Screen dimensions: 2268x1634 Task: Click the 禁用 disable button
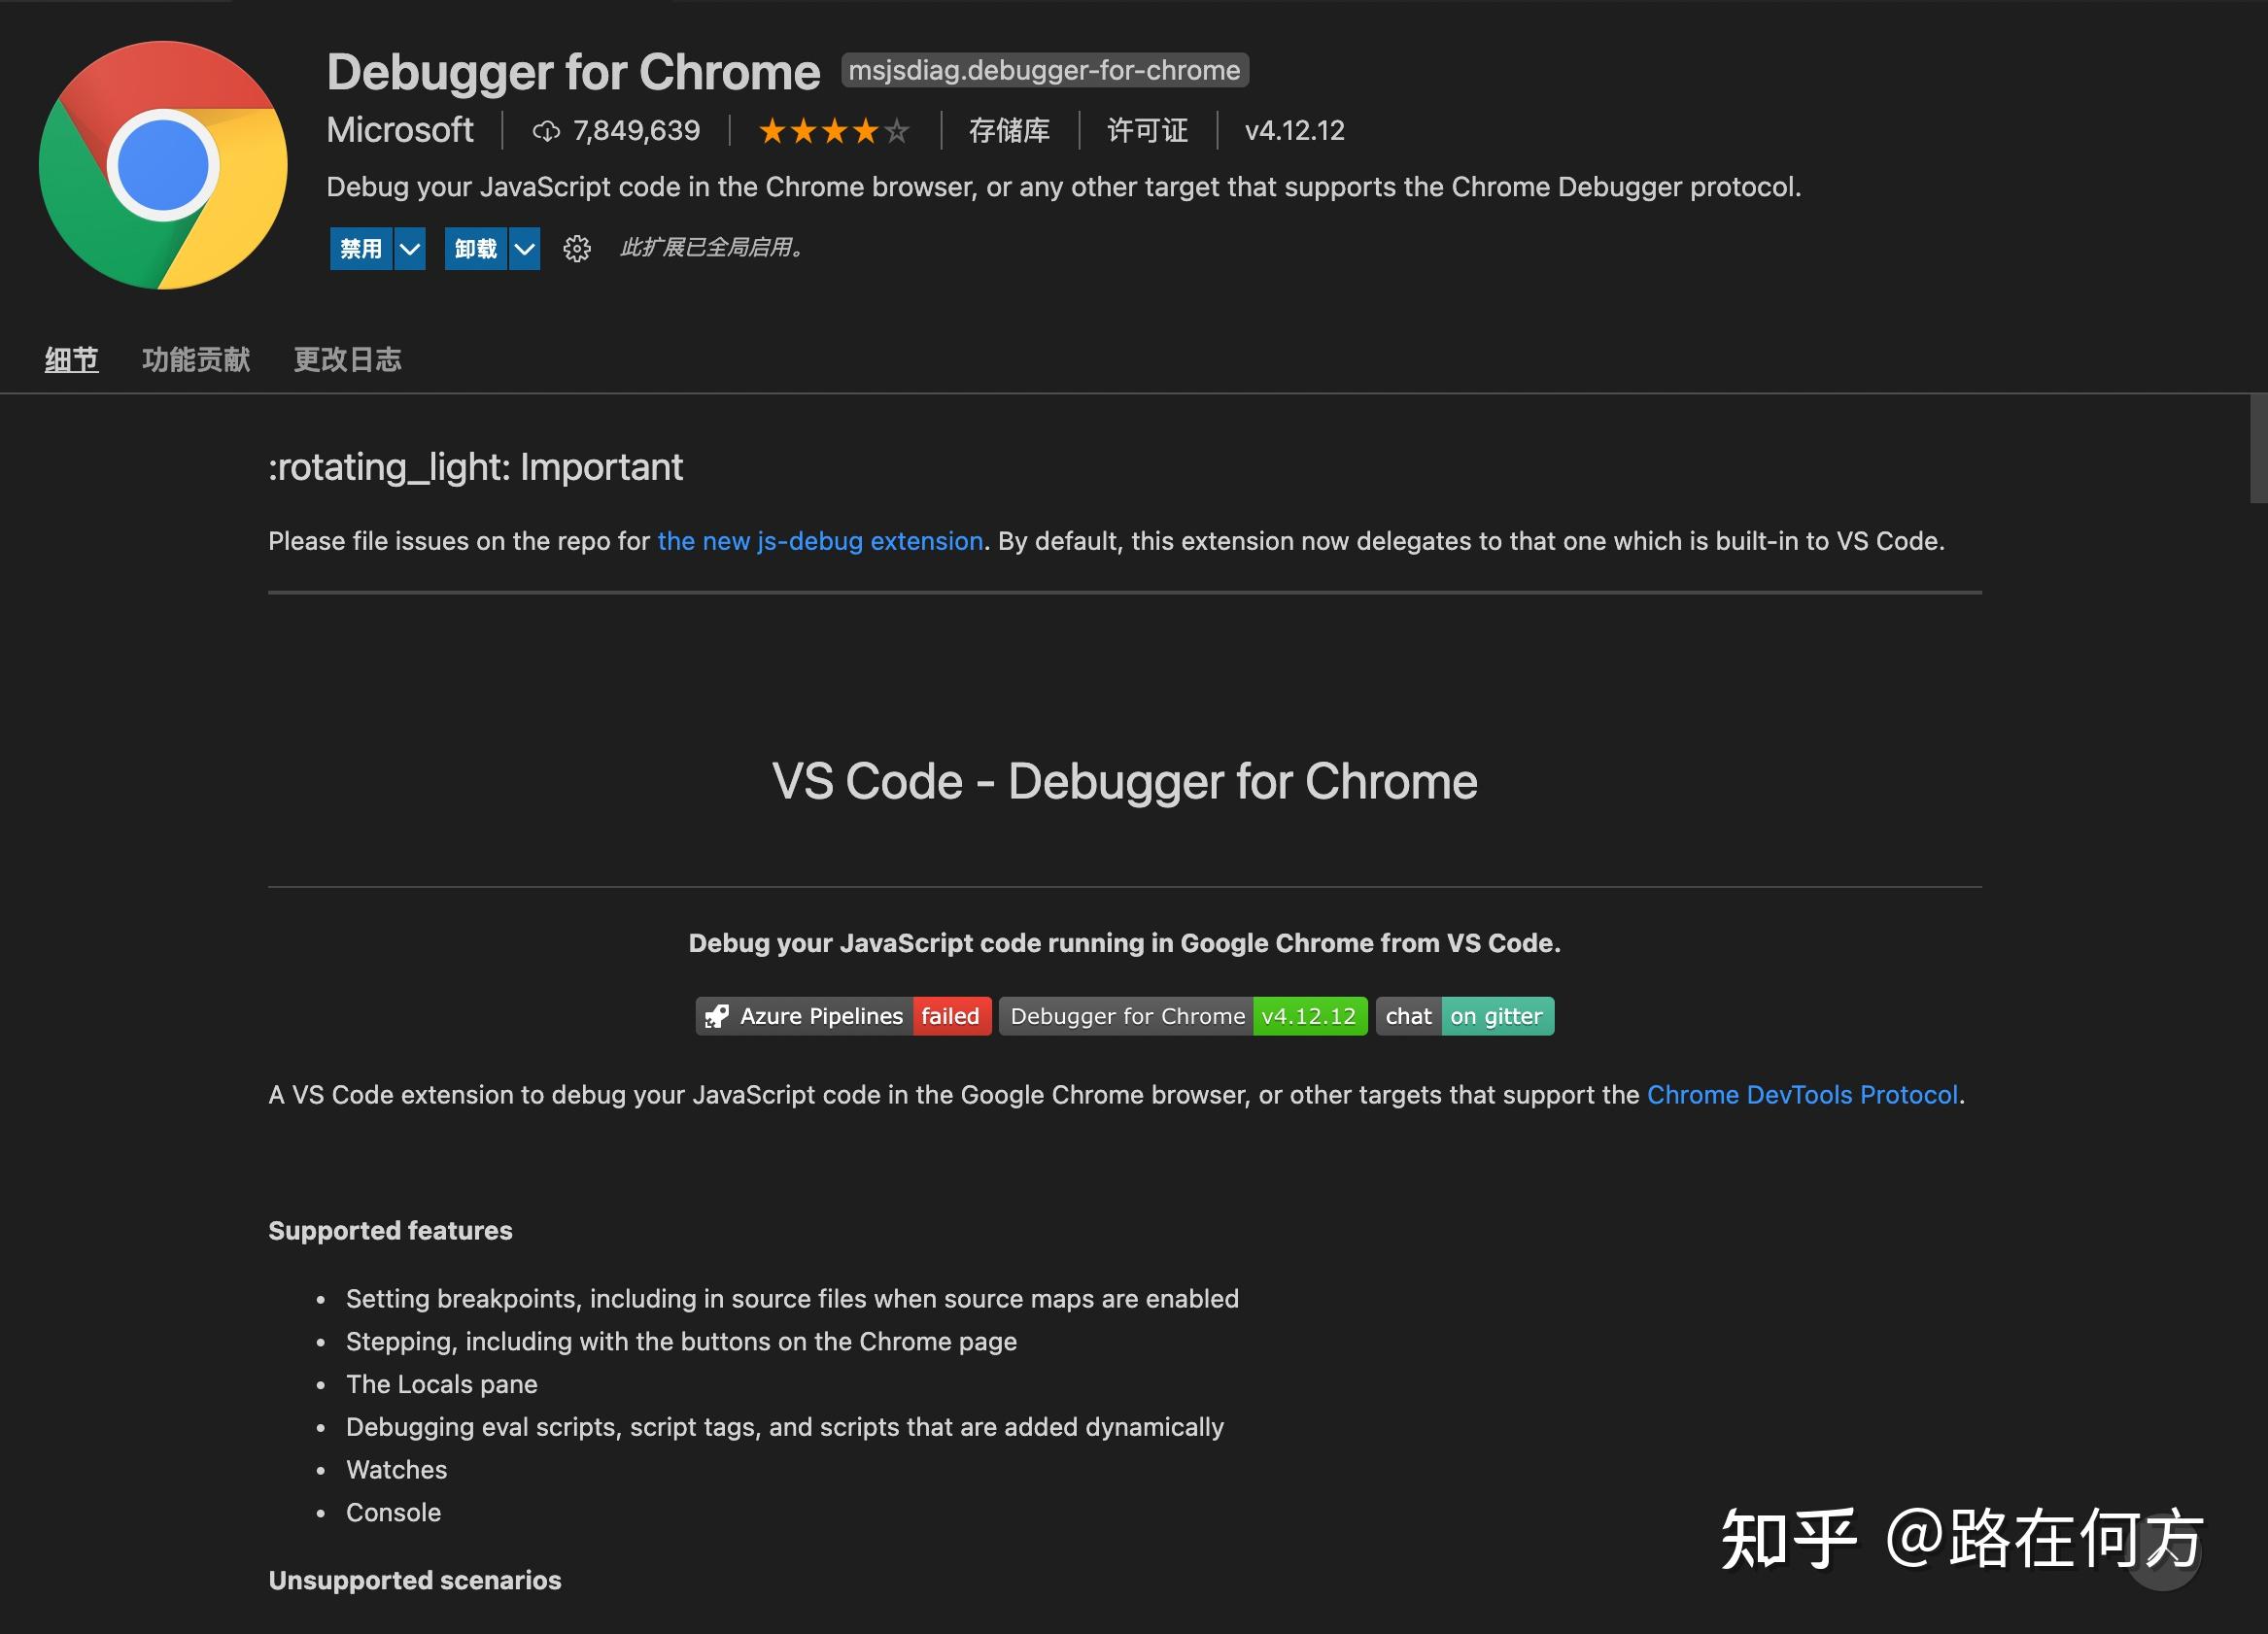point(362,249)
